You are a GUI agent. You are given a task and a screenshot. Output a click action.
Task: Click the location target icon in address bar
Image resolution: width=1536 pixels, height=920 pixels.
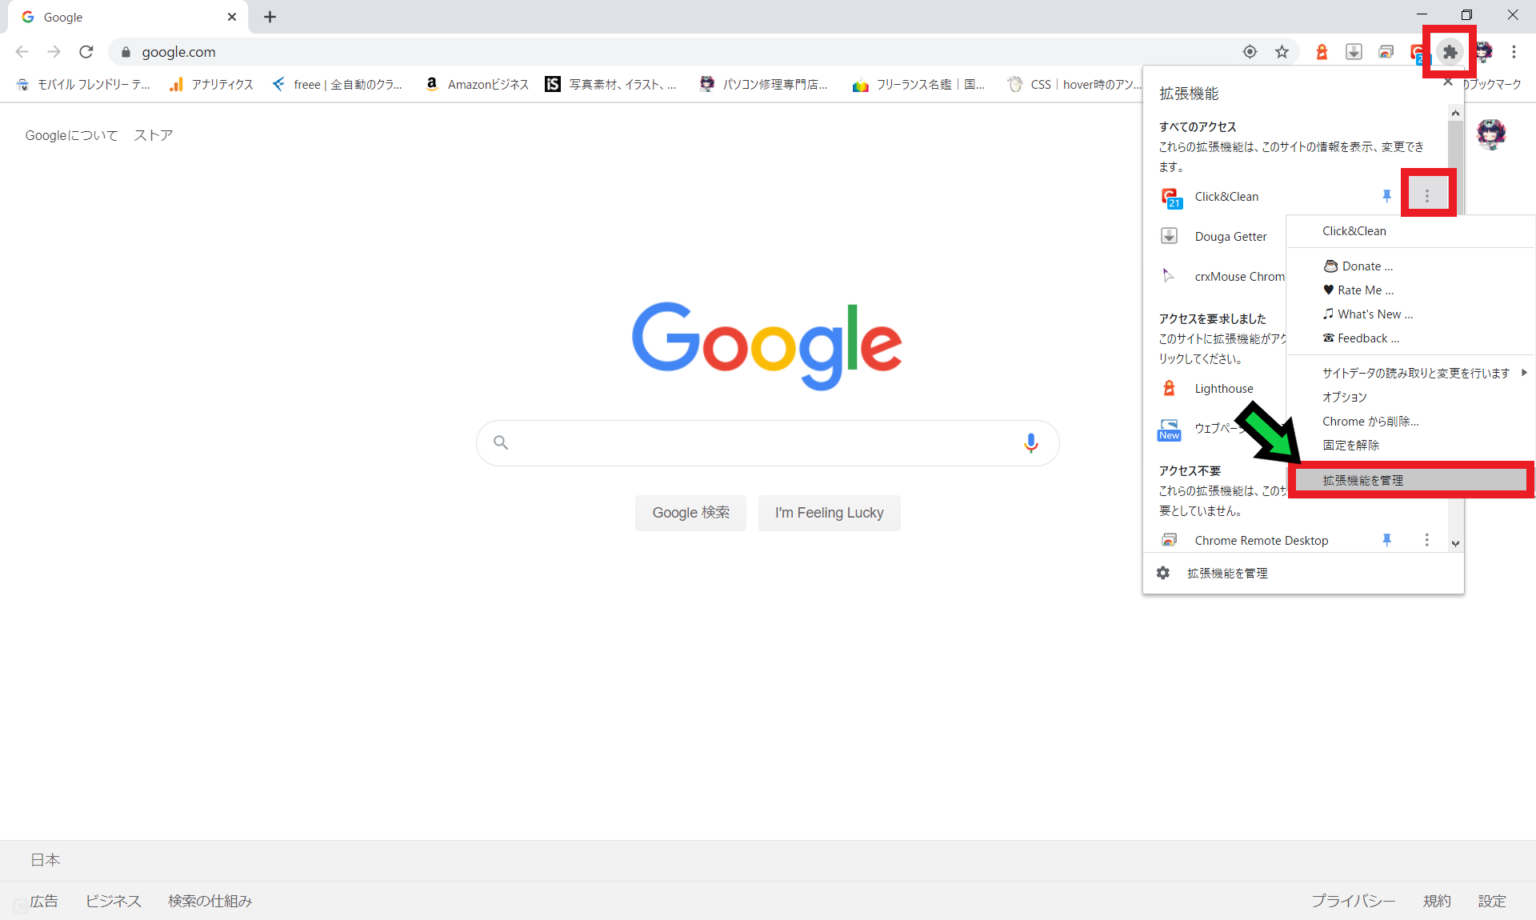(x=1250, y=52)
